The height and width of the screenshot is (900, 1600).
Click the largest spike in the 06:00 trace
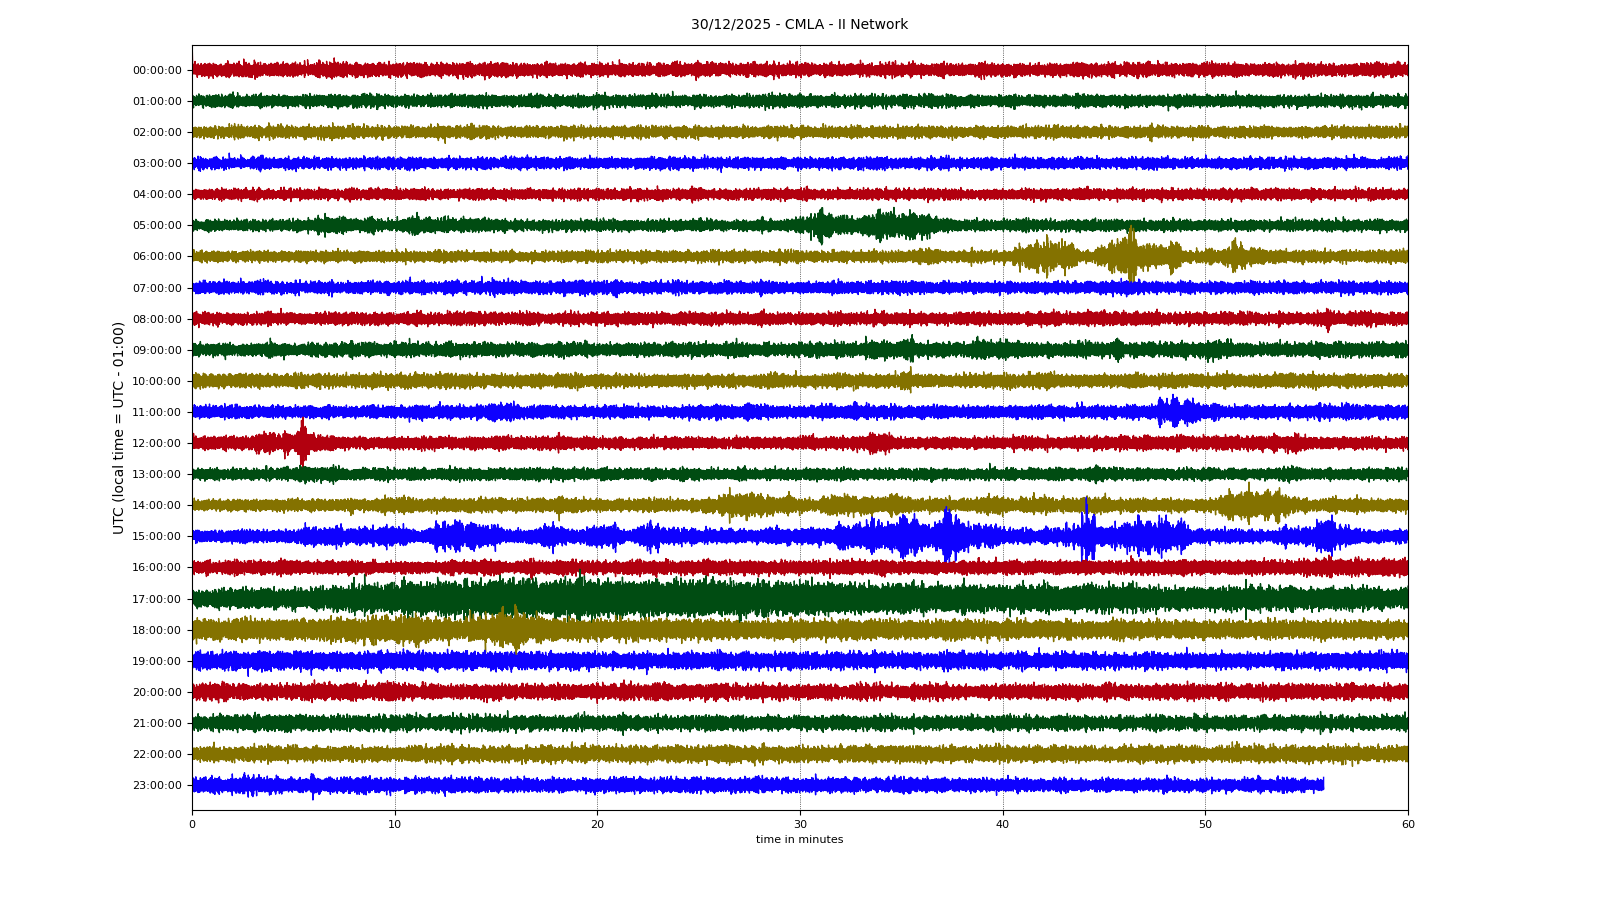[x=1131, y=254]
